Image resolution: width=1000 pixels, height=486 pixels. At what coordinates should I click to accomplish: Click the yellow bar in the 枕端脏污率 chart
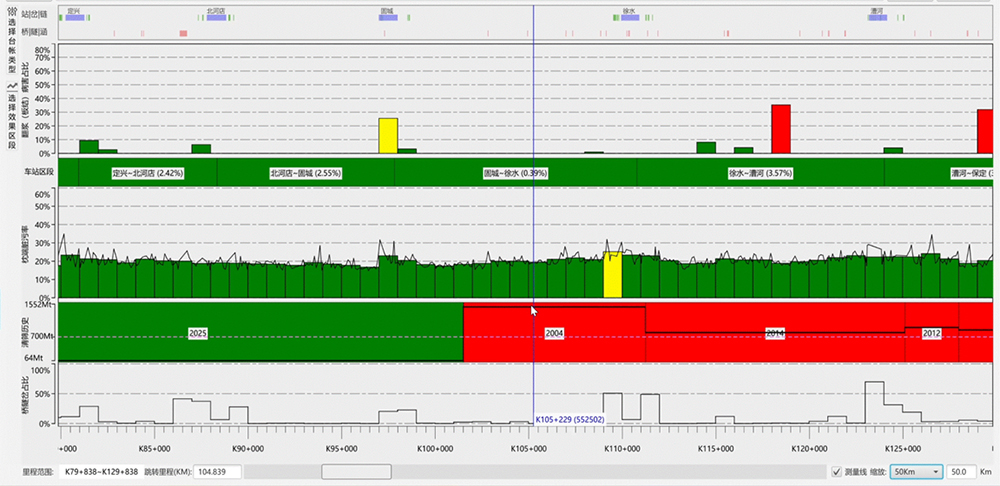[613, 275]
